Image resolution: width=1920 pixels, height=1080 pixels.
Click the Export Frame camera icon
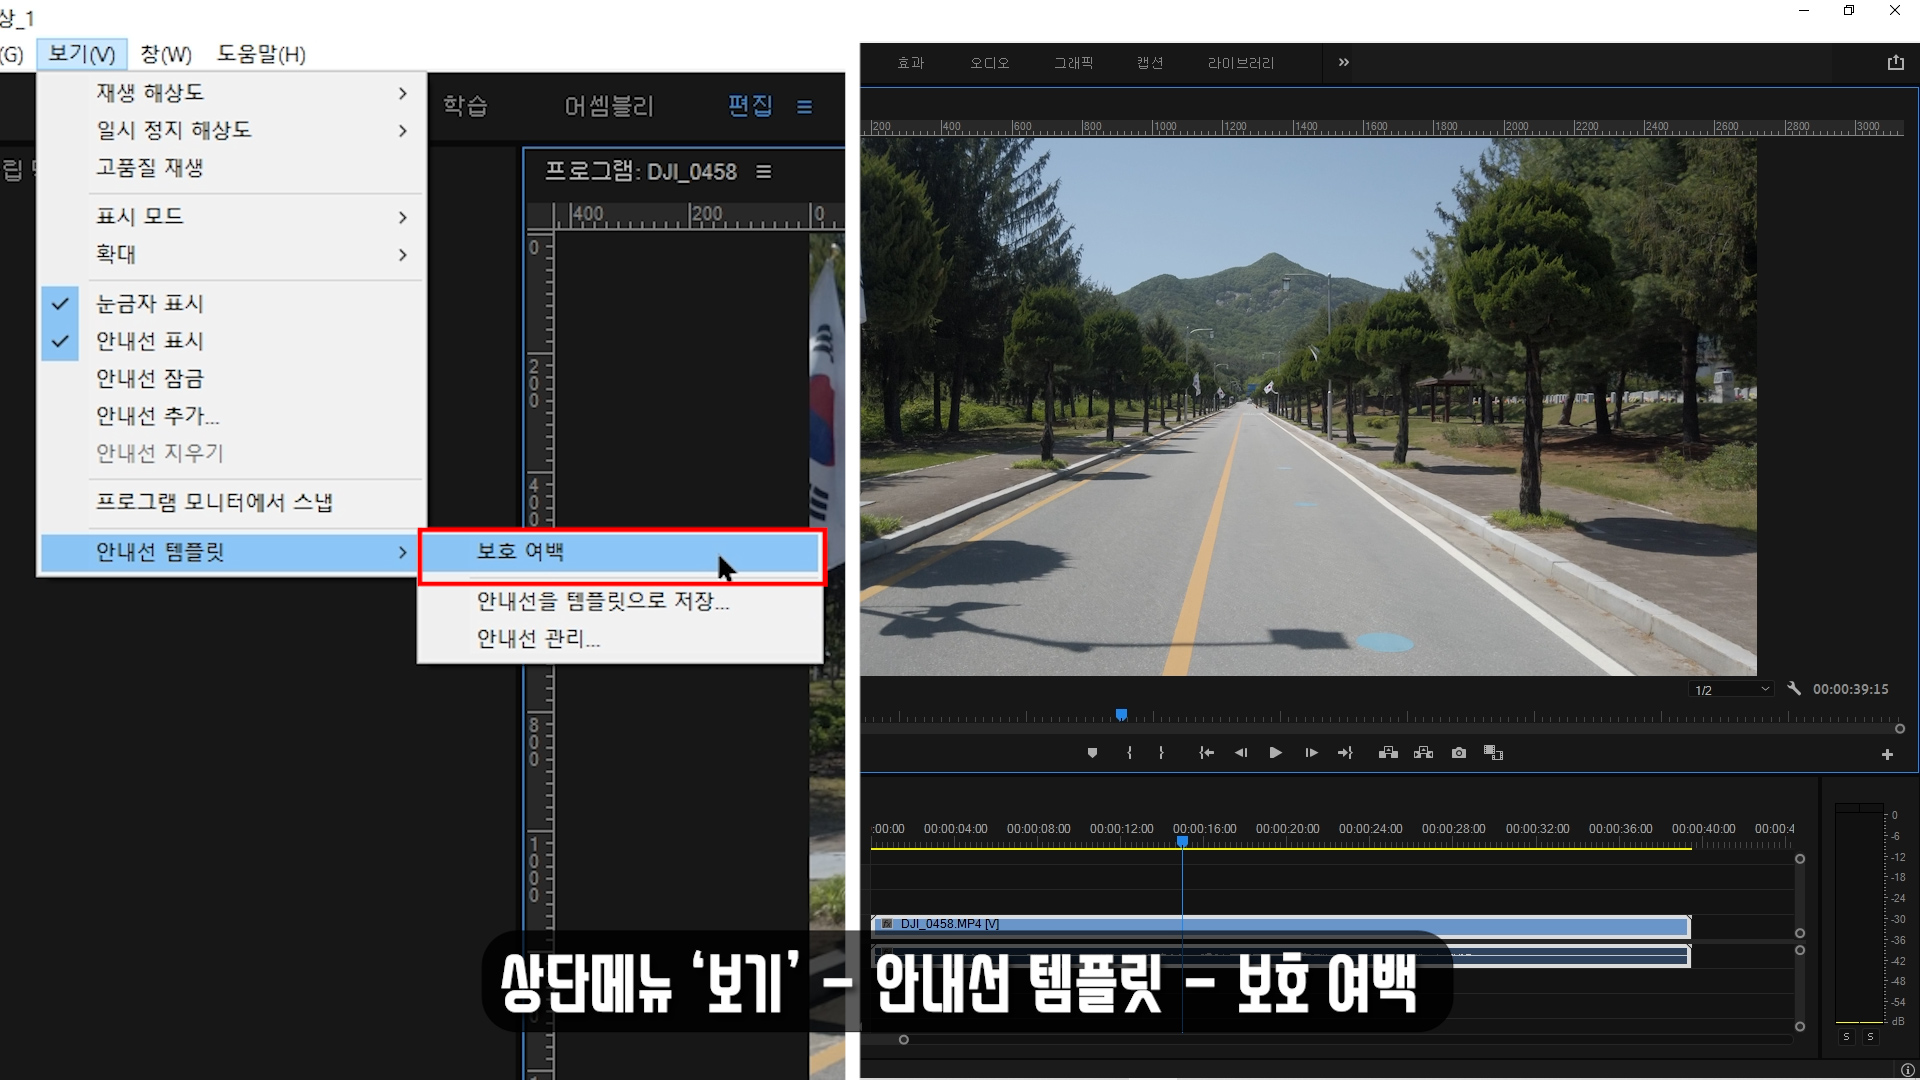coord(1459,753)
